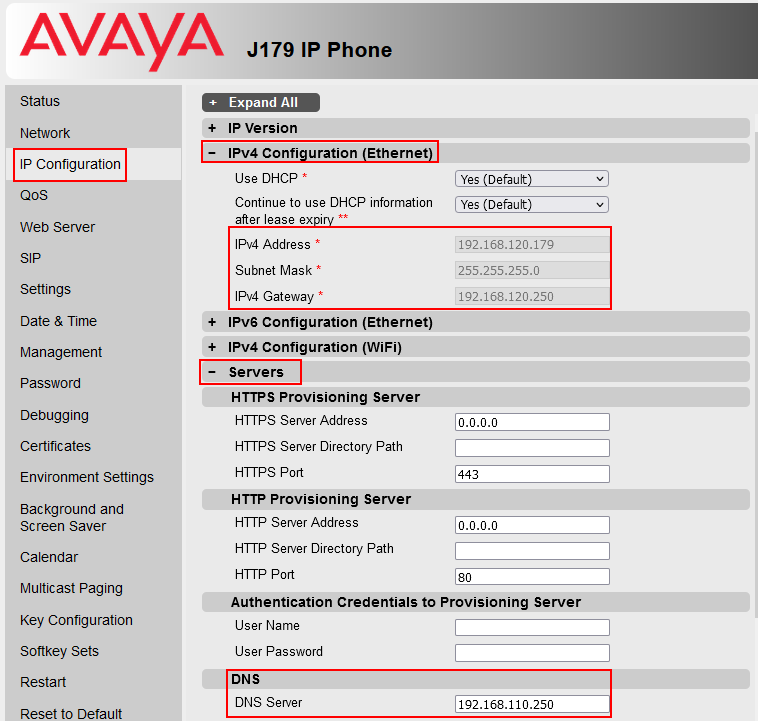This screenshot has height=721, width=758.
Task: Click the Subnet Mask field
Action: point(532,270)
